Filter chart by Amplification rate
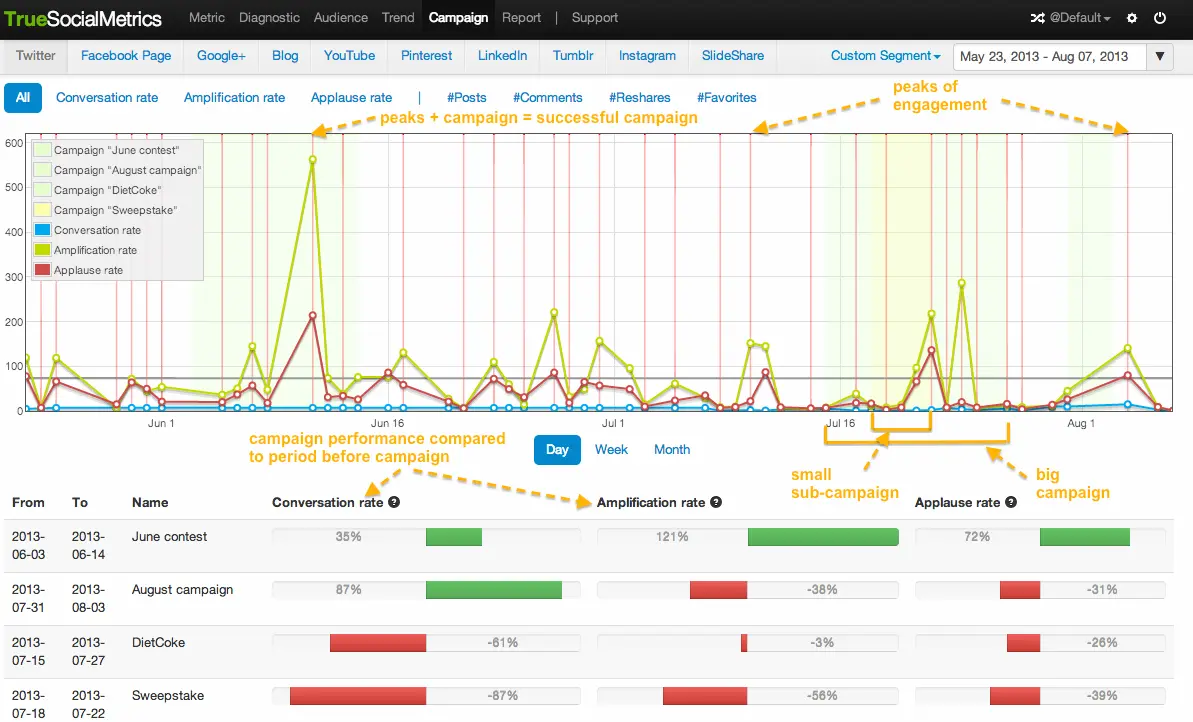The width and height of the screenshot is (1193, 722). click(x=234, y=98)
